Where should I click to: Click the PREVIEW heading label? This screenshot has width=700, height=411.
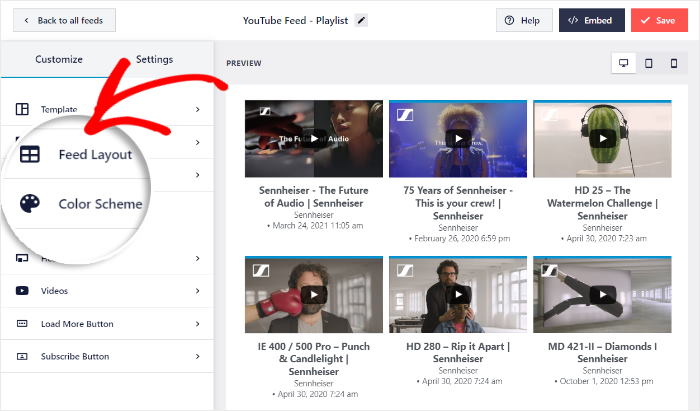click(x=244, y=63)
